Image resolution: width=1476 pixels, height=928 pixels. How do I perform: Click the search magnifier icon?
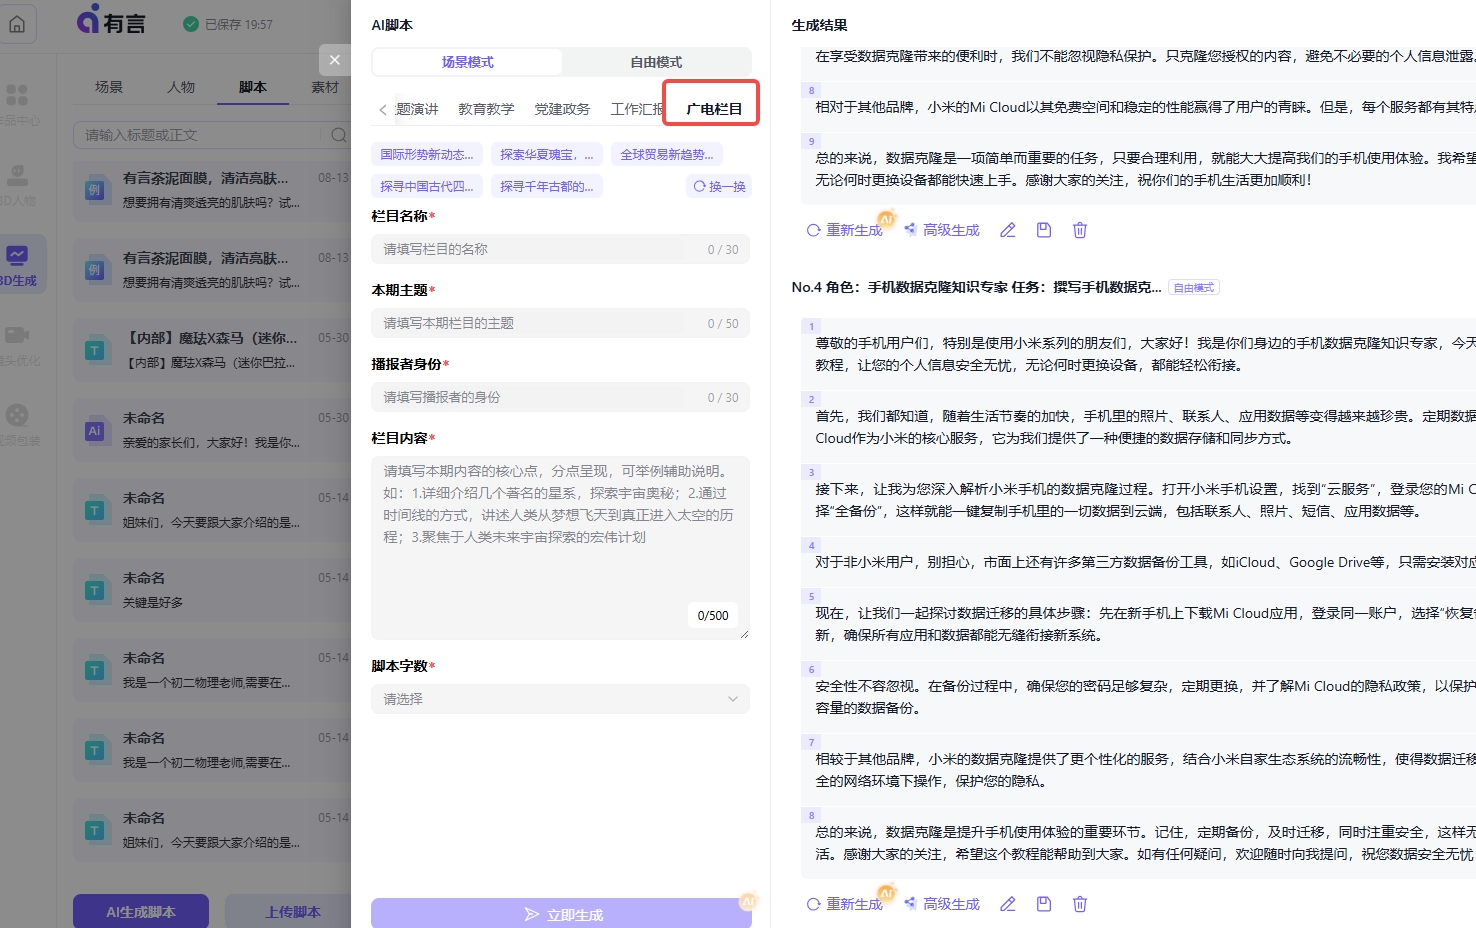pyautogui.click(x=339, y=135)
